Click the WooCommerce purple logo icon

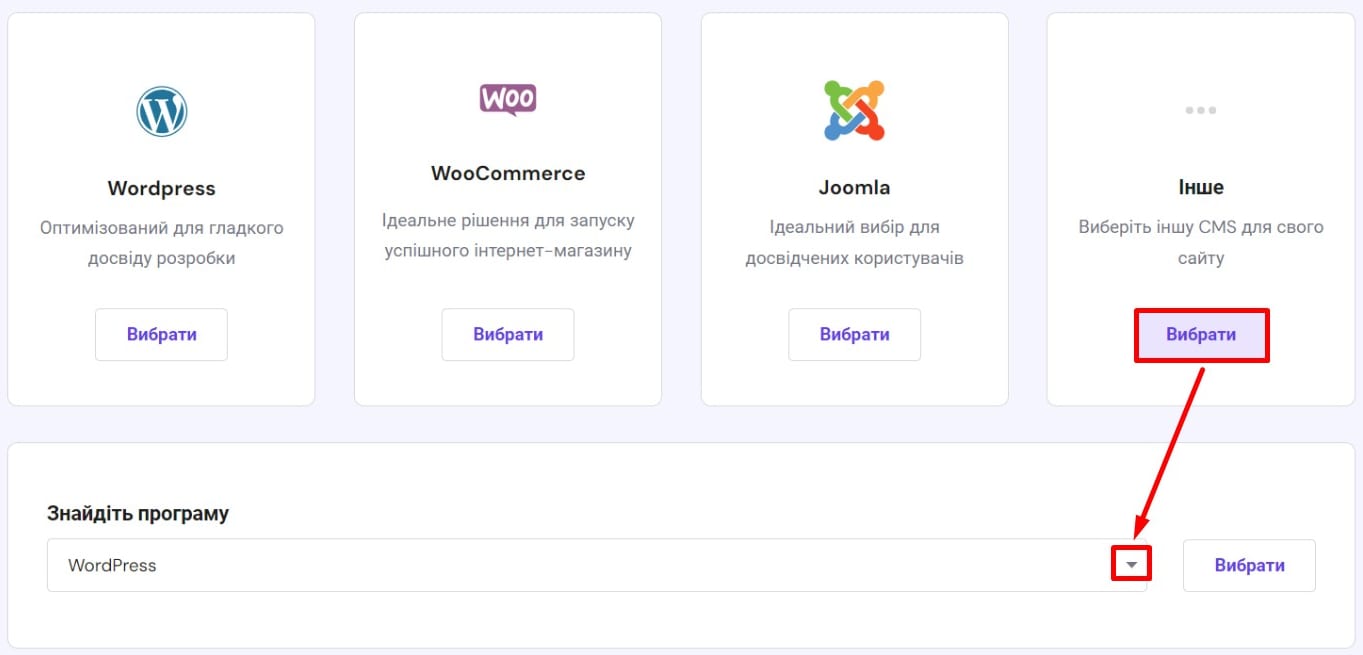tap(508, 99)
